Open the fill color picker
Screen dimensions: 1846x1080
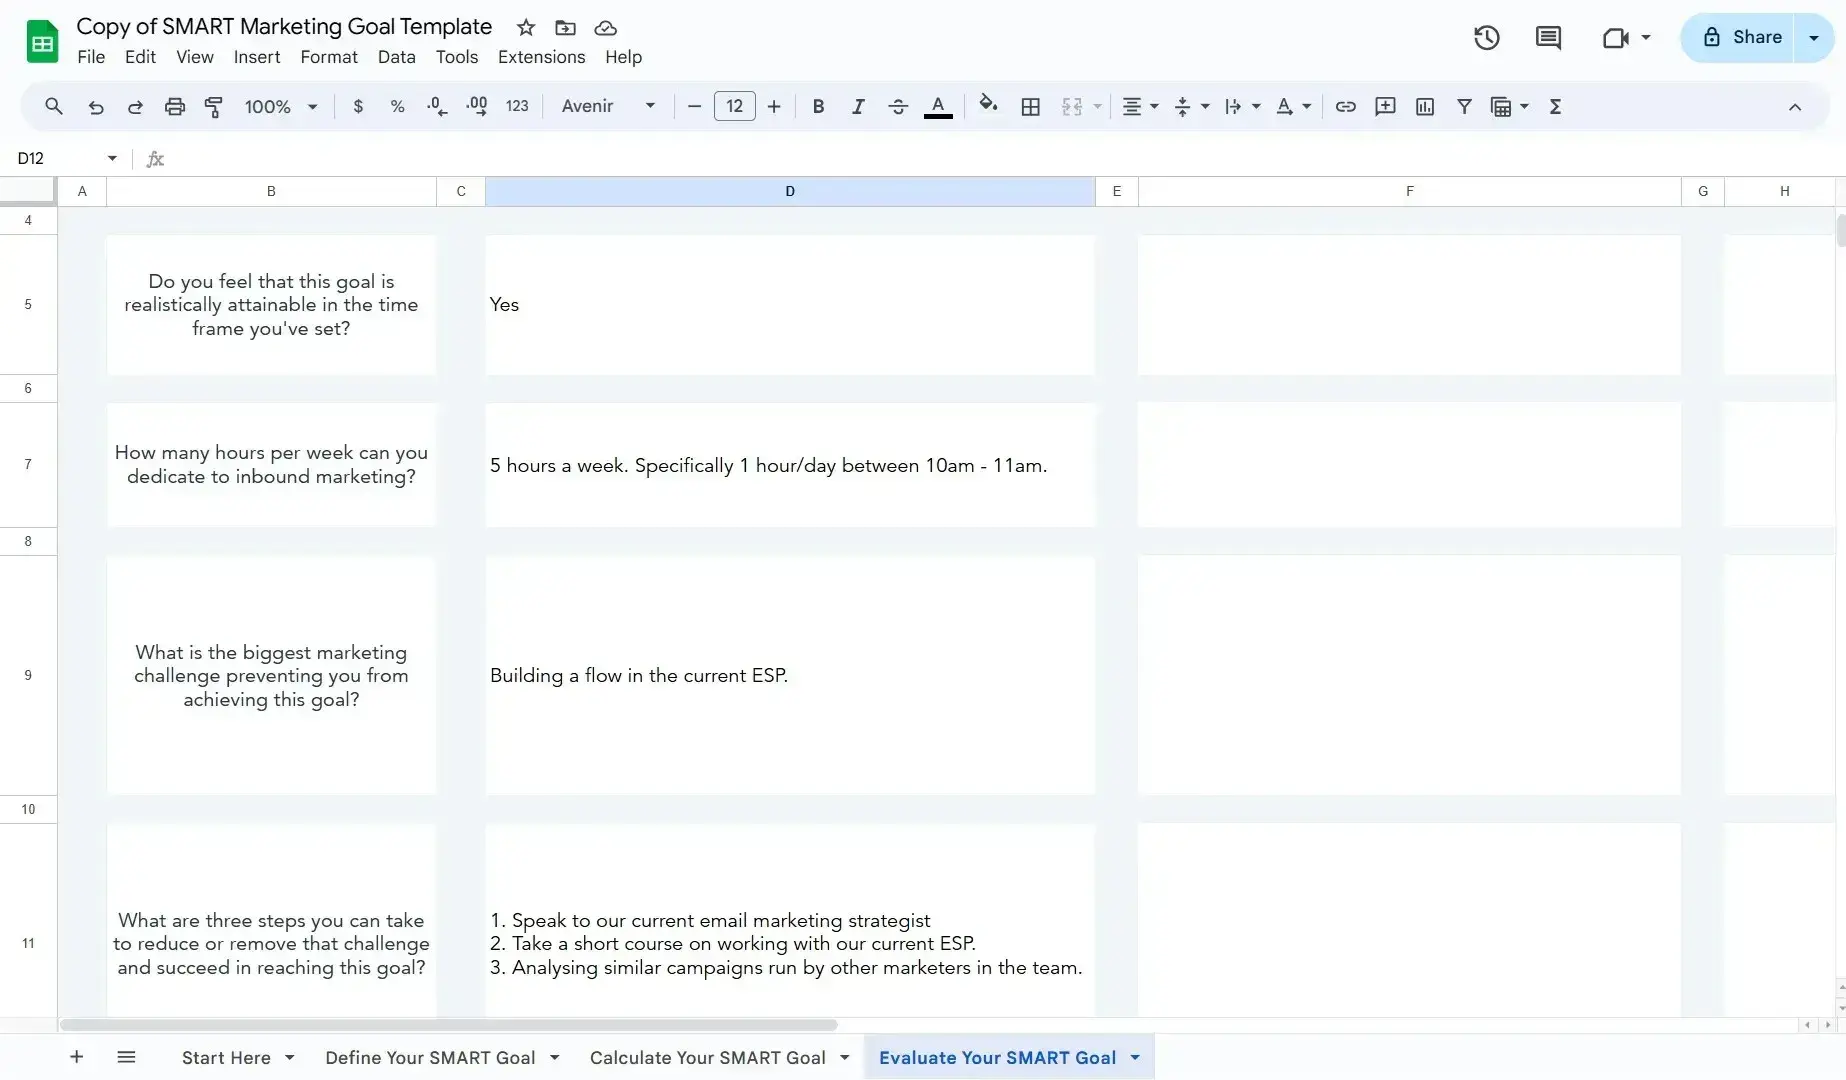coord(988,105)
